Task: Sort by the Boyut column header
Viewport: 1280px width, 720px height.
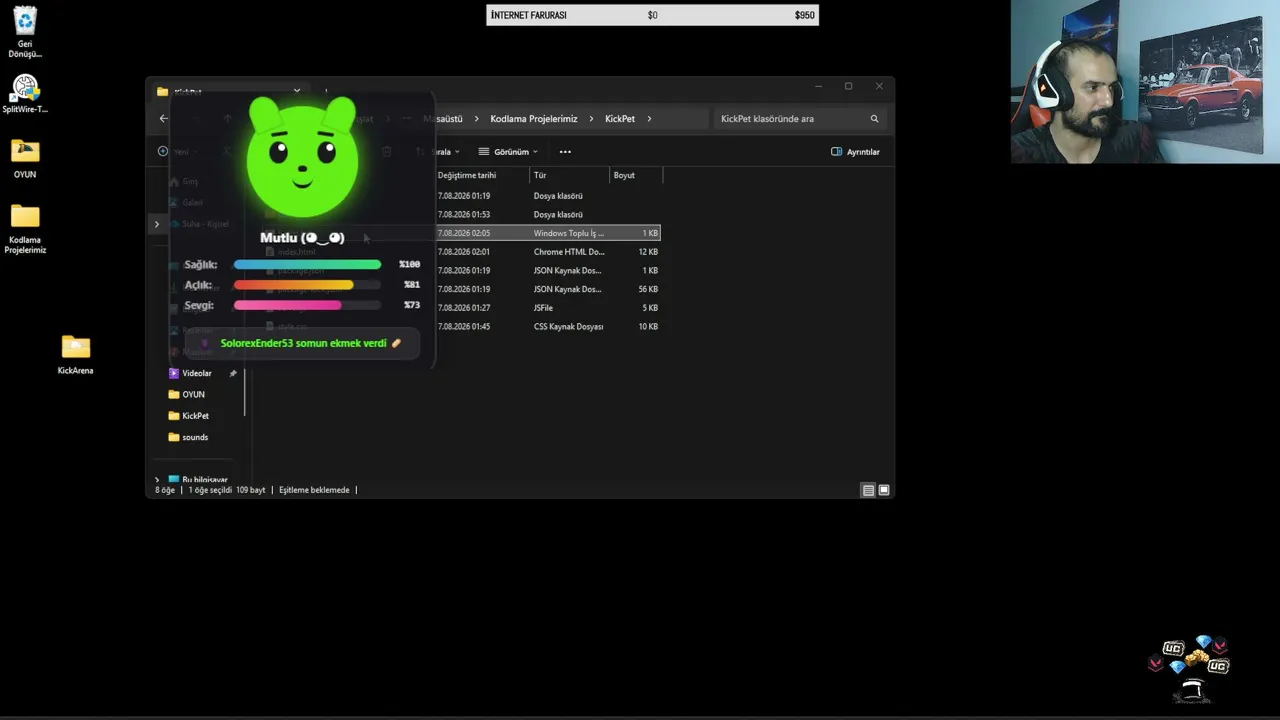Action: tap(636, 175)
